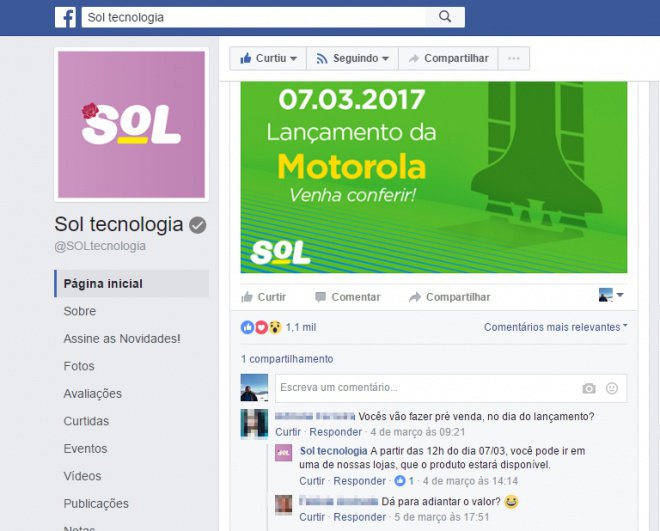
Task: Go to the Fotos section
Action: point(79,366)
